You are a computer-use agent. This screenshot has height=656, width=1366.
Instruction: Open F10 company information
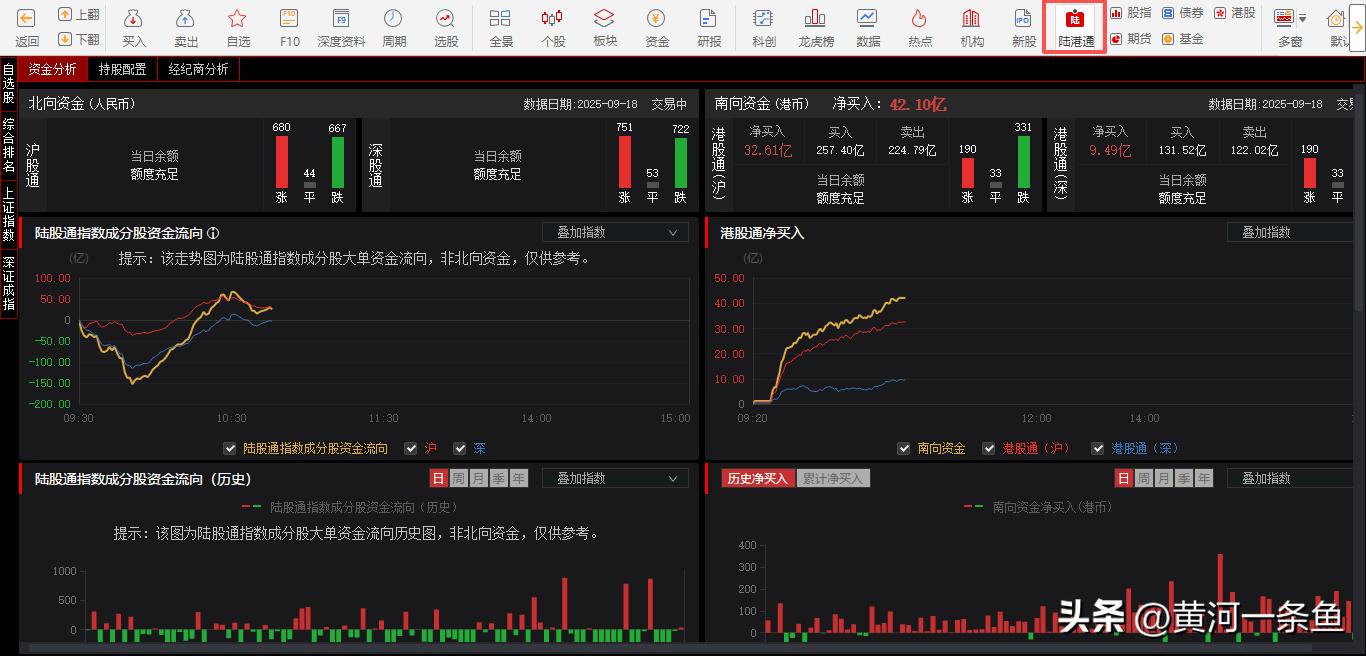click(289, 25)
